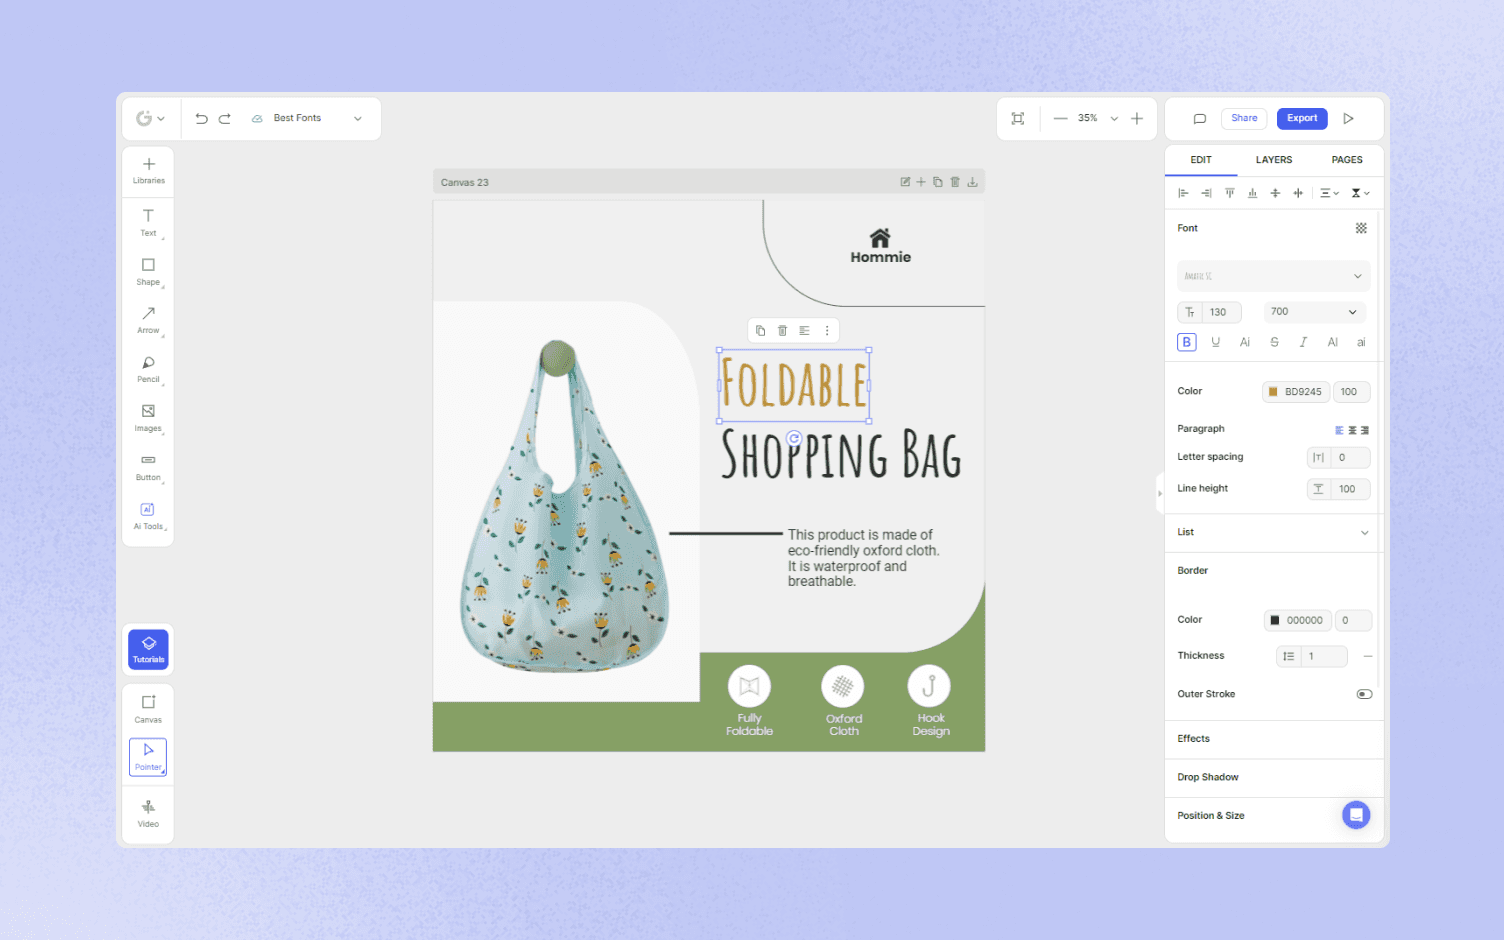Open the Video tool
Screen dimensions: 1504x940
point(148,813)
